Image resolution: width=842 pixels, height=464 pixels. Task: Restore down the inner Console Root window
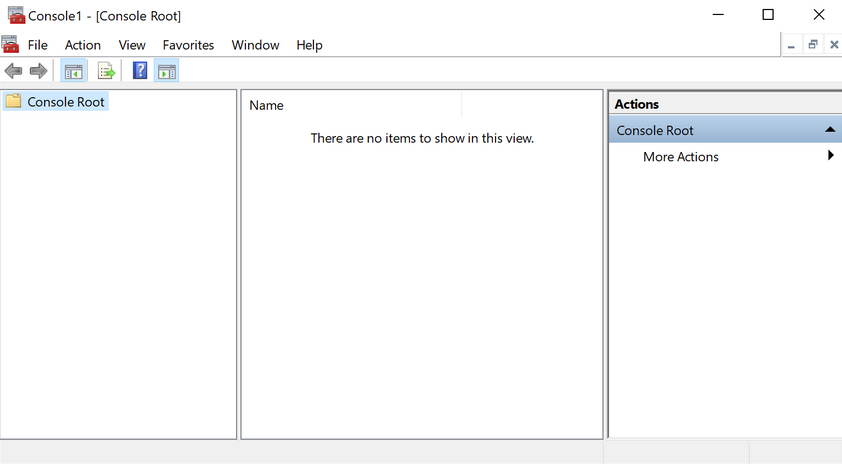813,45
